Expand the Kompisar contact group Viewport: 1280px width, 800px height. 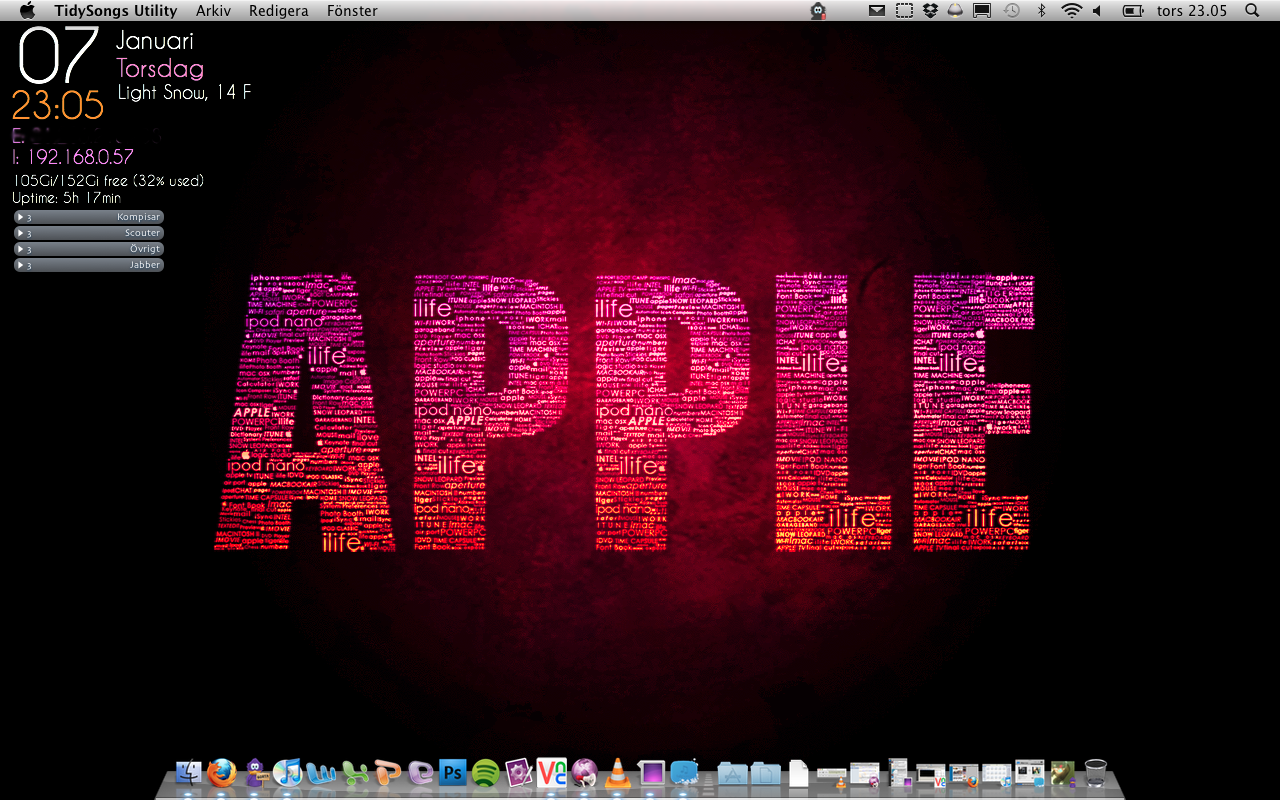(x=88, y=217)
